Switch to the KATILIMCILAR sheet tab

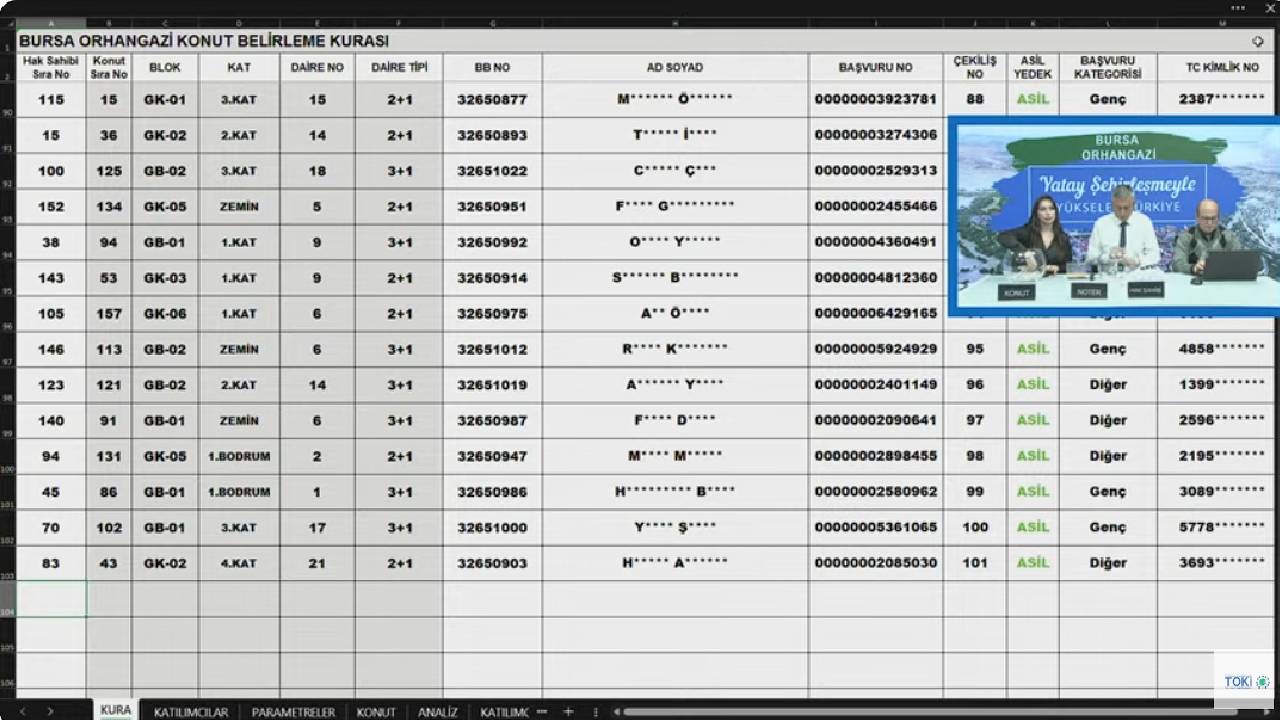tap(191, 711)
